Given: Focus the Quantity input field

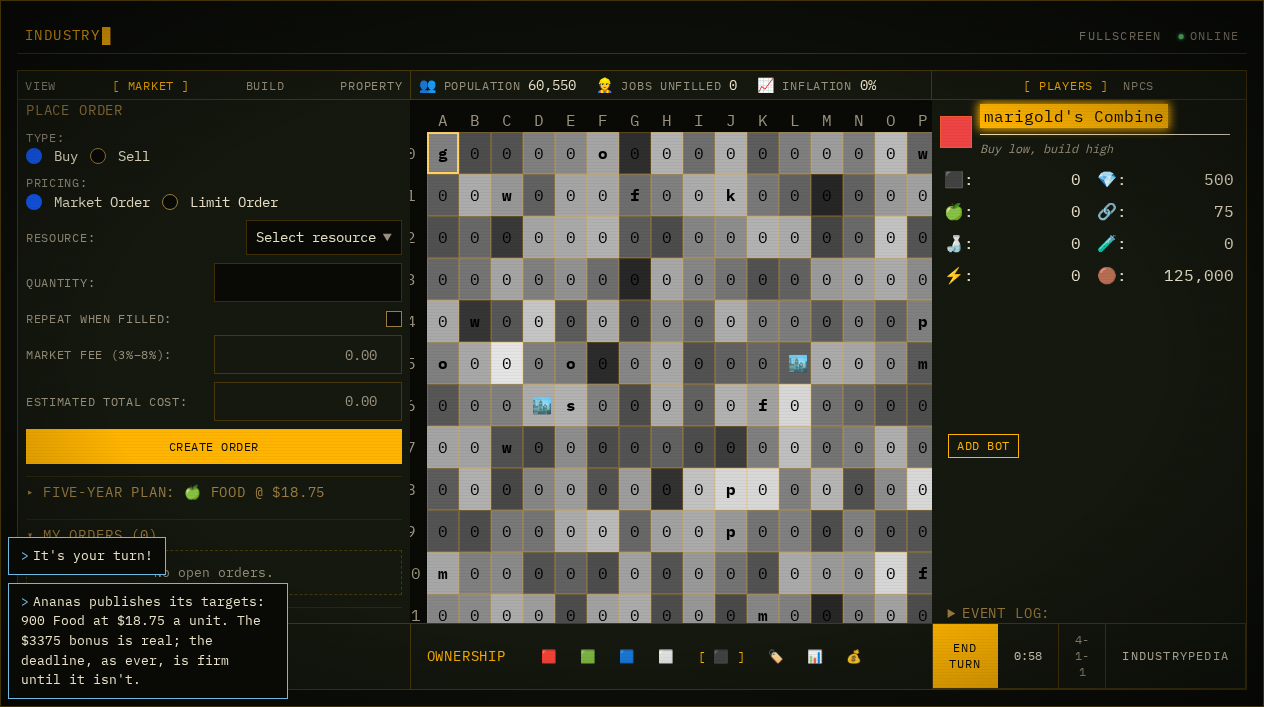Looking at the screenshot, I should point(308,283).
